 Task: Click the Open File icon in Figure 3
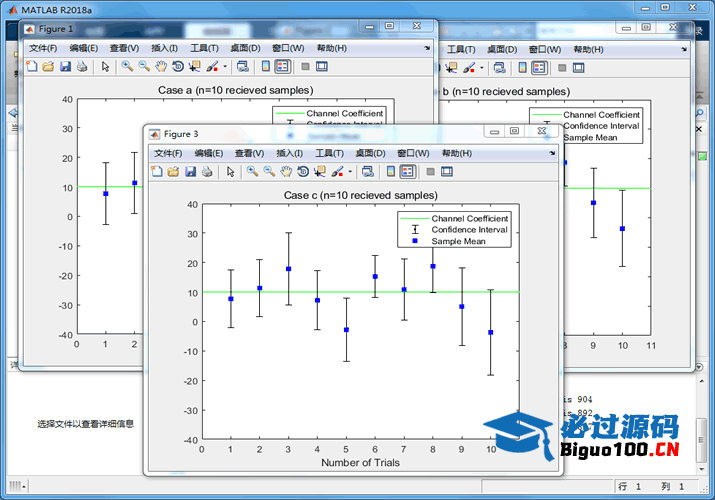point(173,172)
